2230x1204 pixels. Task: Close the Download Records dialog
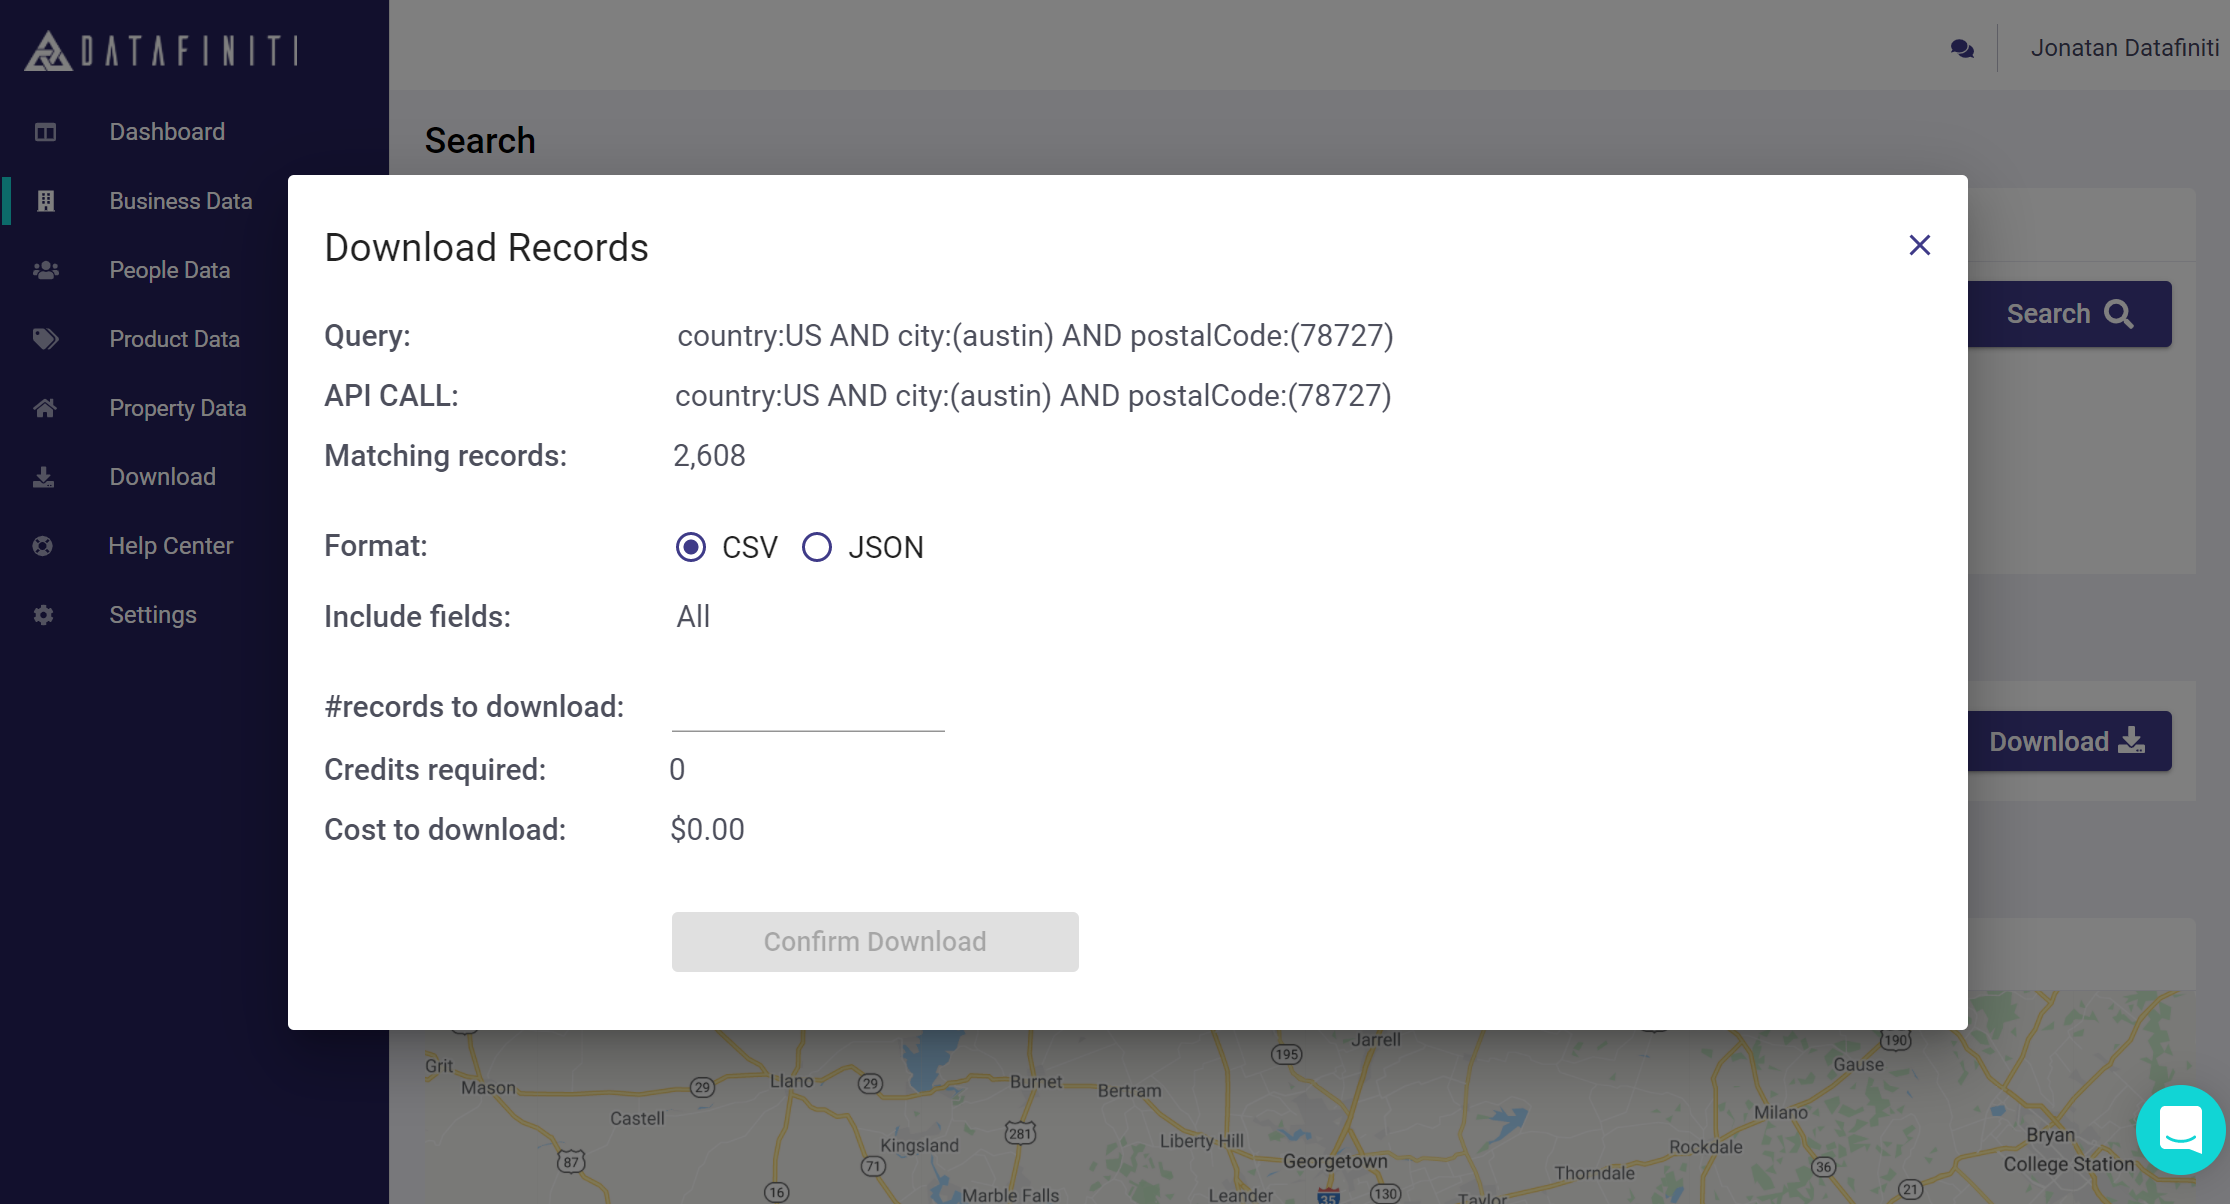point(1919,245)
